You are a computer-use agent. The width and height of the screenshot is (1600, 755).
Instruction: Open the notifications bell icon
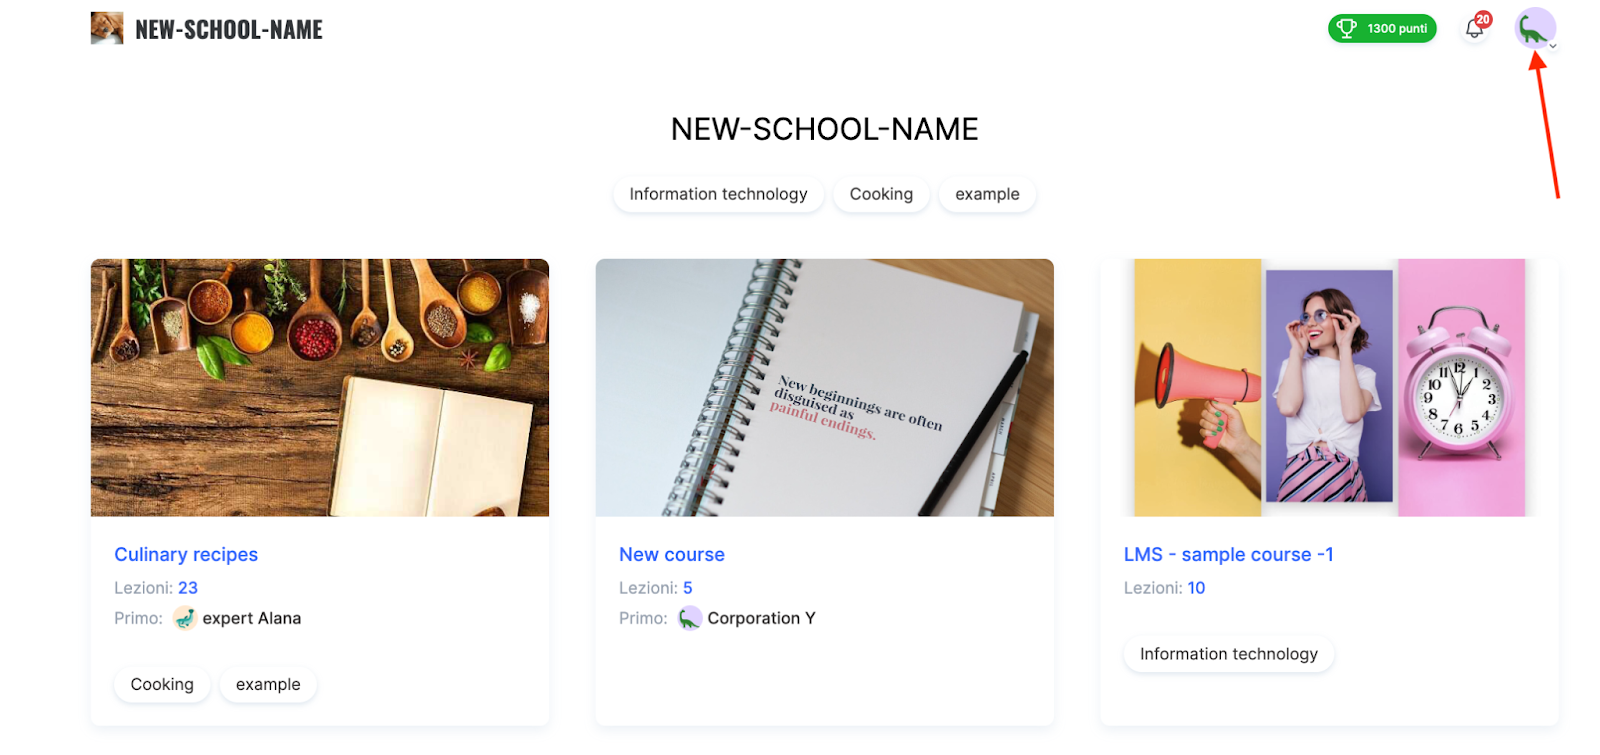click(1474, 29)
